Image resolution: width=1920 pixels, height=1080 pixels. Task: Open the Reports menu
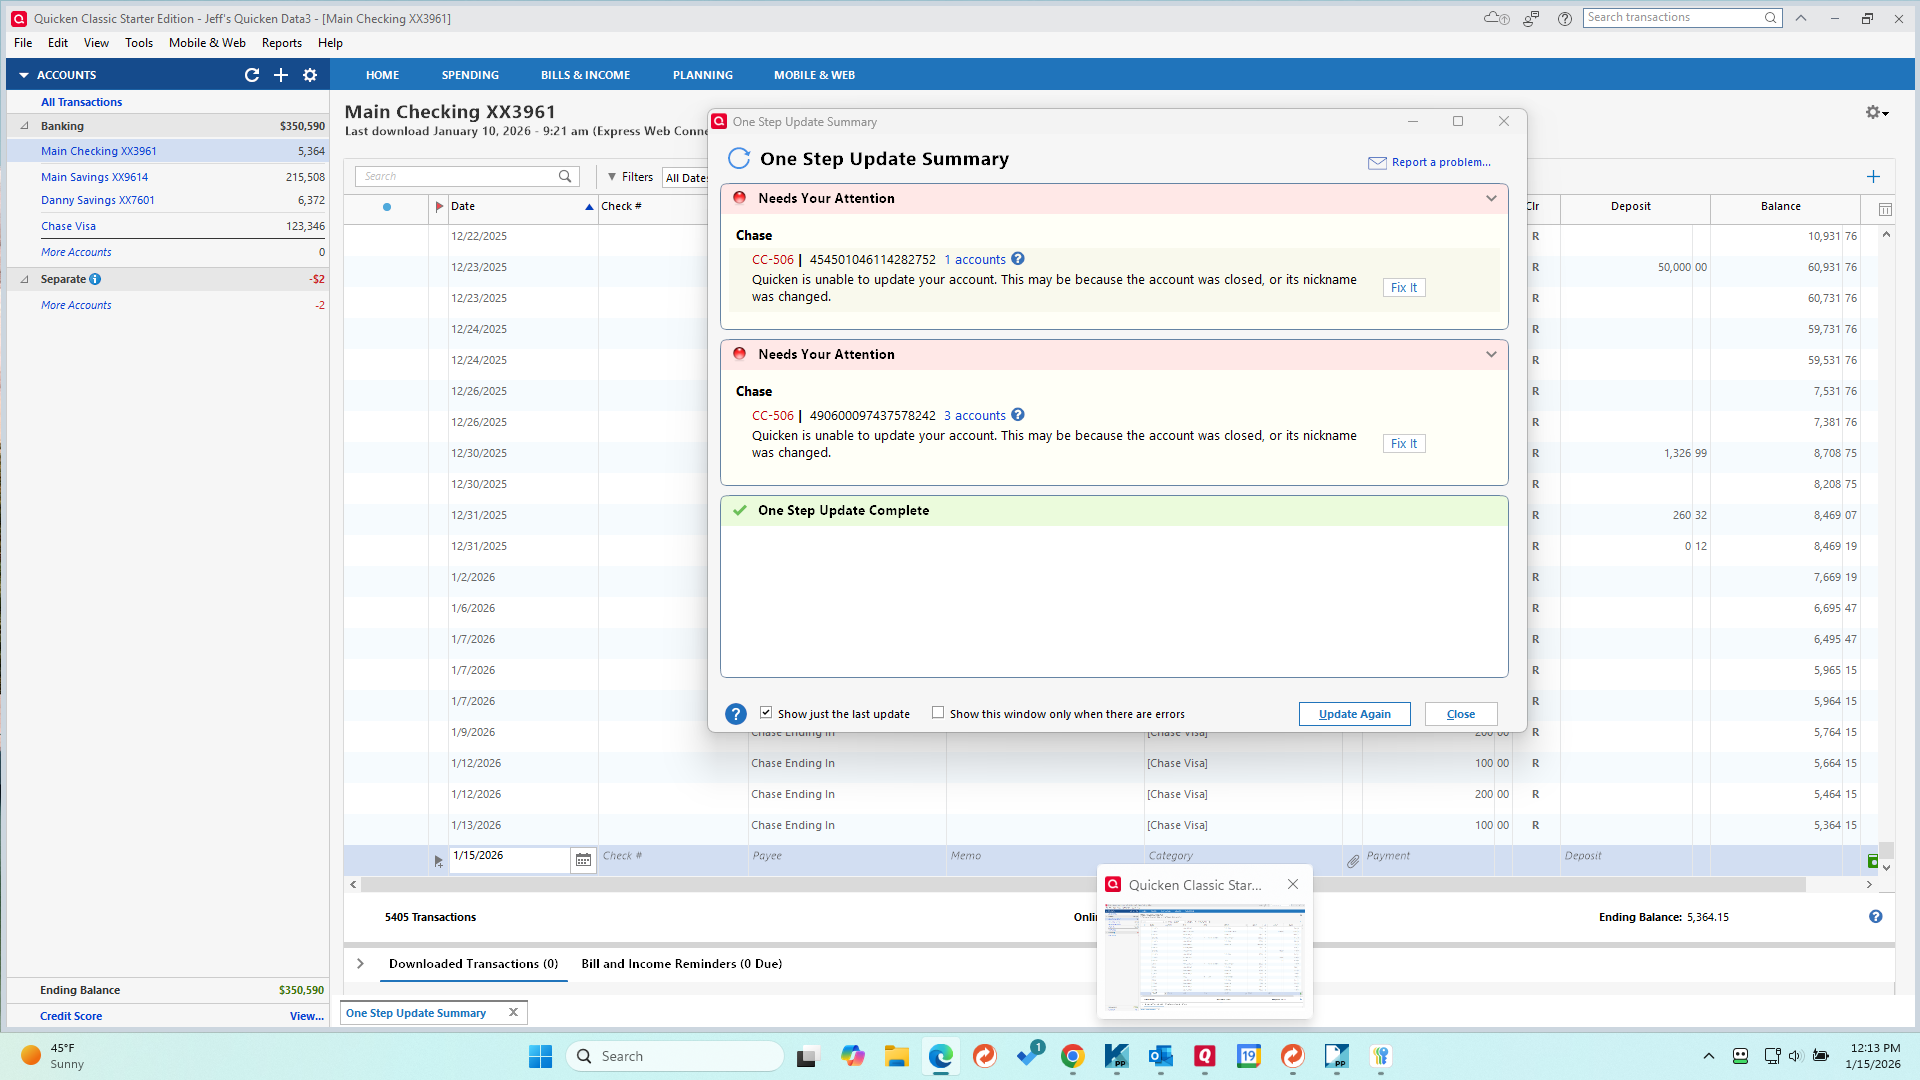pos(281,43)
